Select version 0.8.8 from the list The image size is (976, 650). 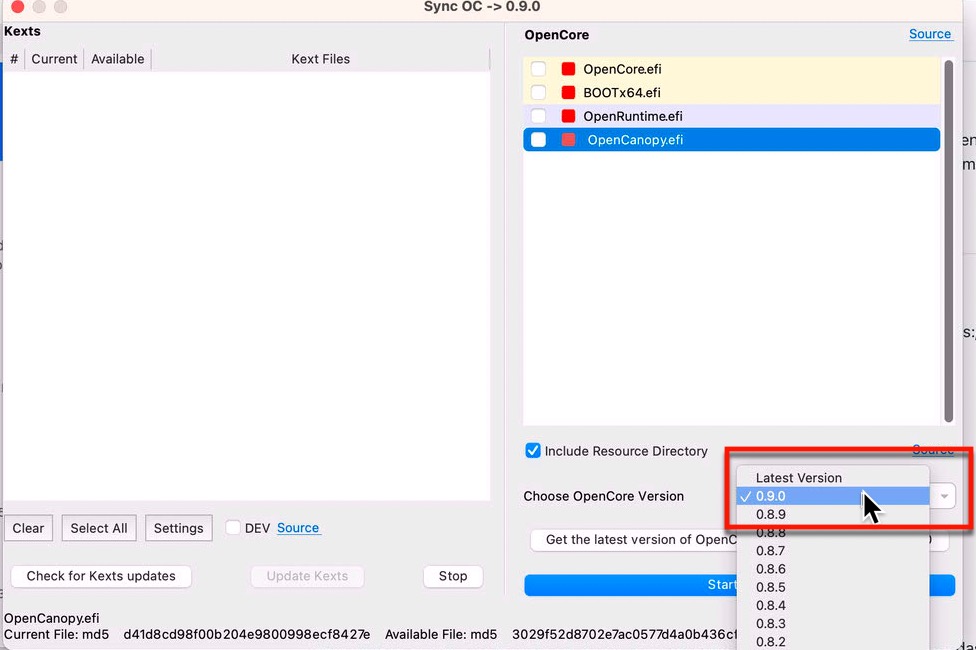click(833, 532)
